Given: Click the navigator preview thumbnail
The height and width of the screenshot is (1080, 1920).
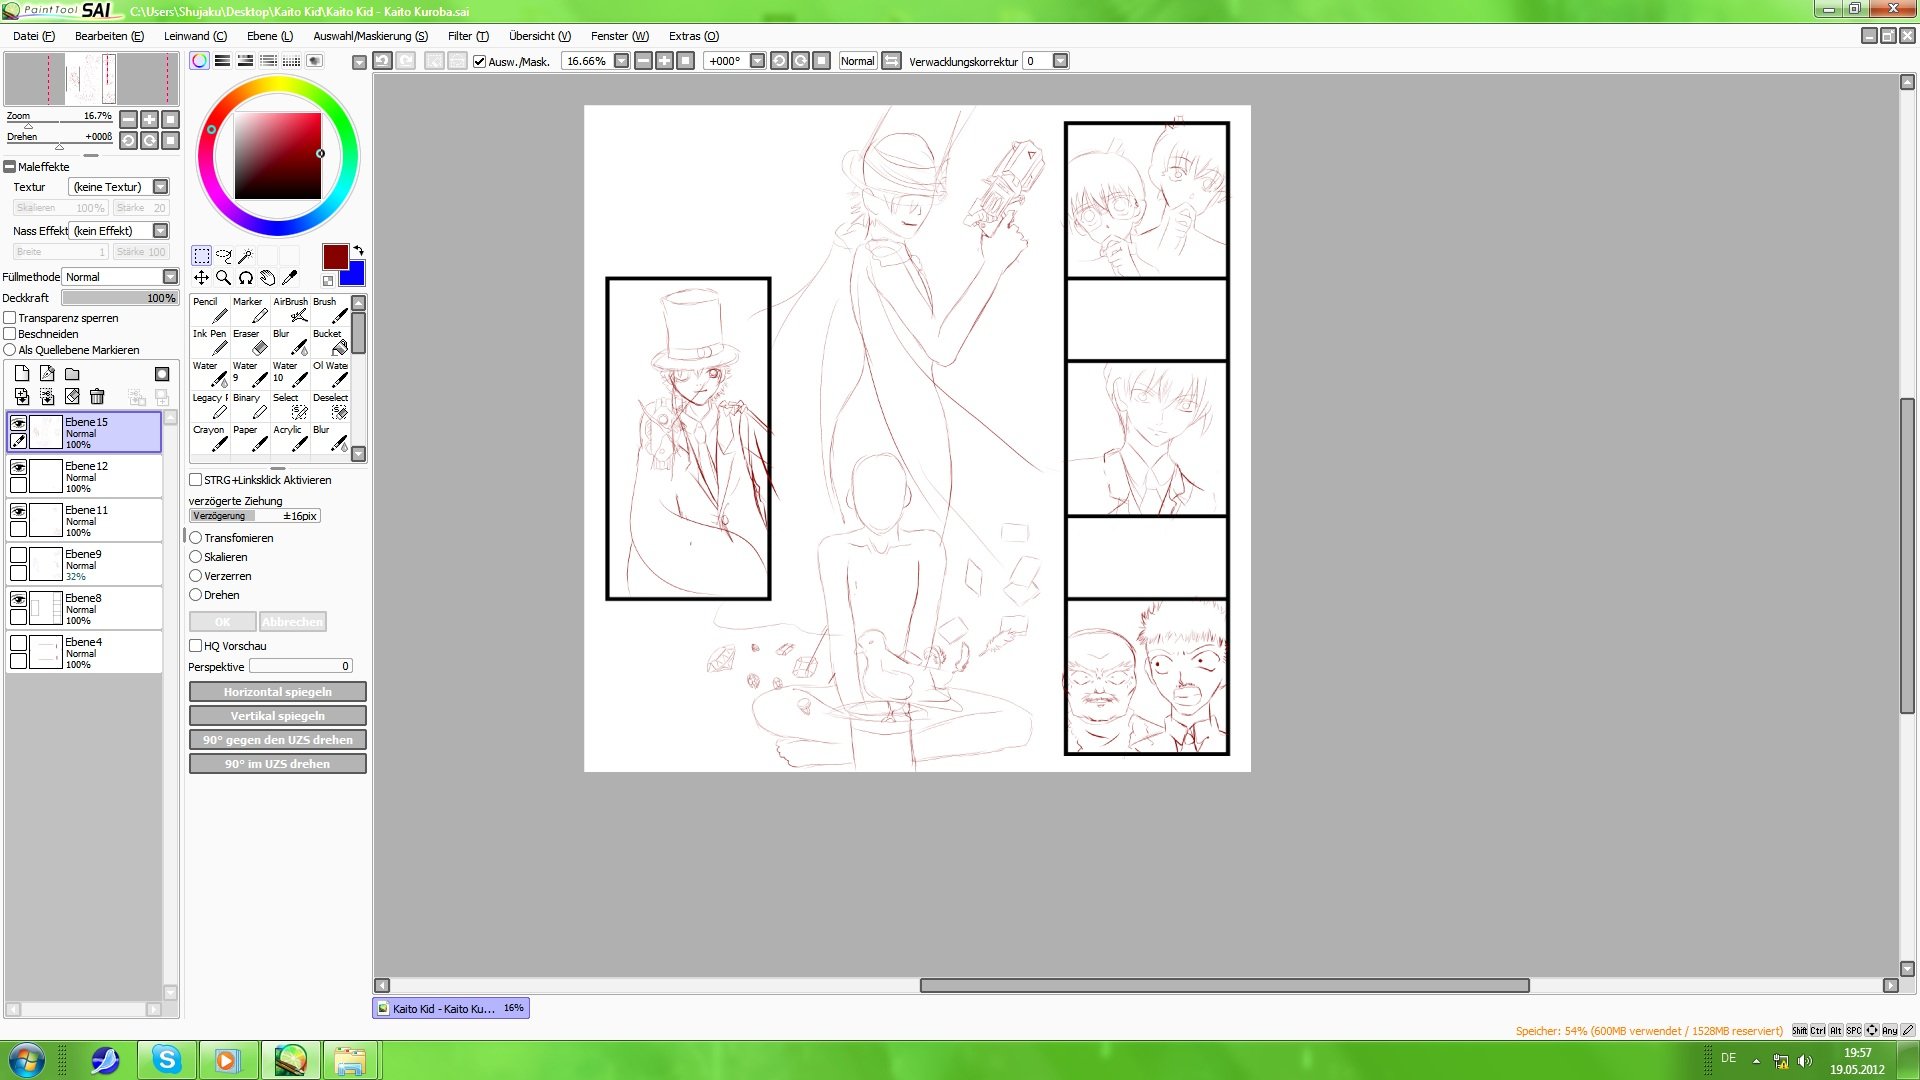Looking at the screenshot, I should tap(91, 78).
